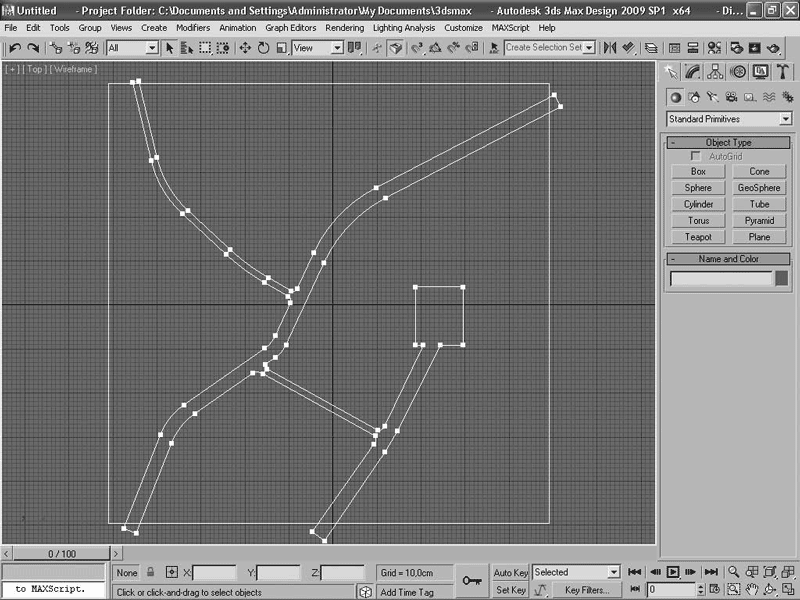The width and height of the screenshot is (800, 600).
Task: Open the Rendering menu
Action: (x=345, y=28)
